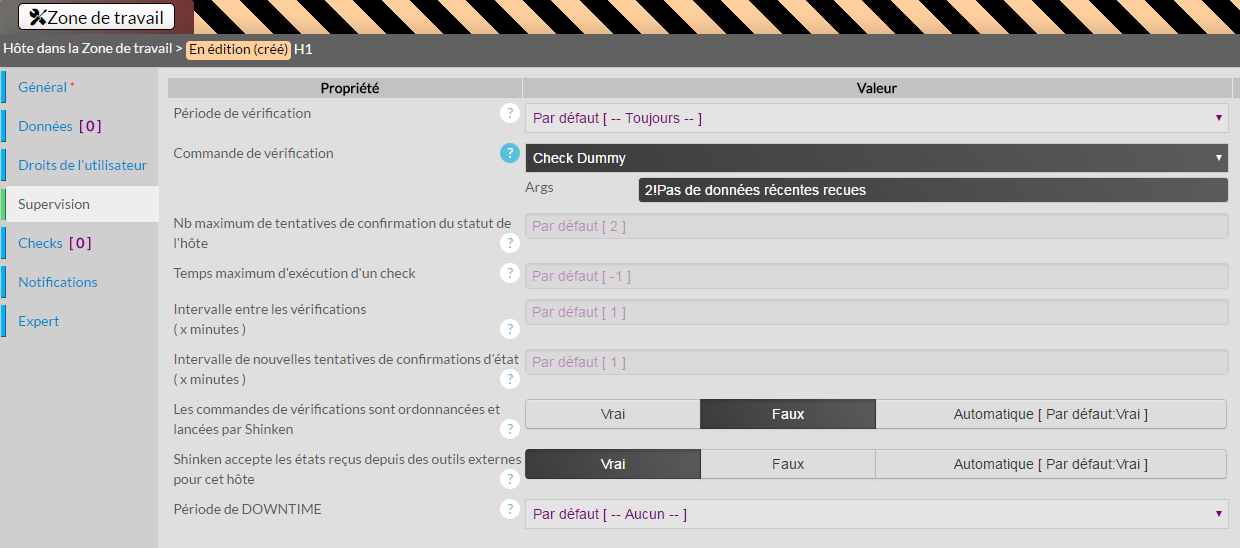
Task: Open the Notifications tab
Action: tap(58, 282)
